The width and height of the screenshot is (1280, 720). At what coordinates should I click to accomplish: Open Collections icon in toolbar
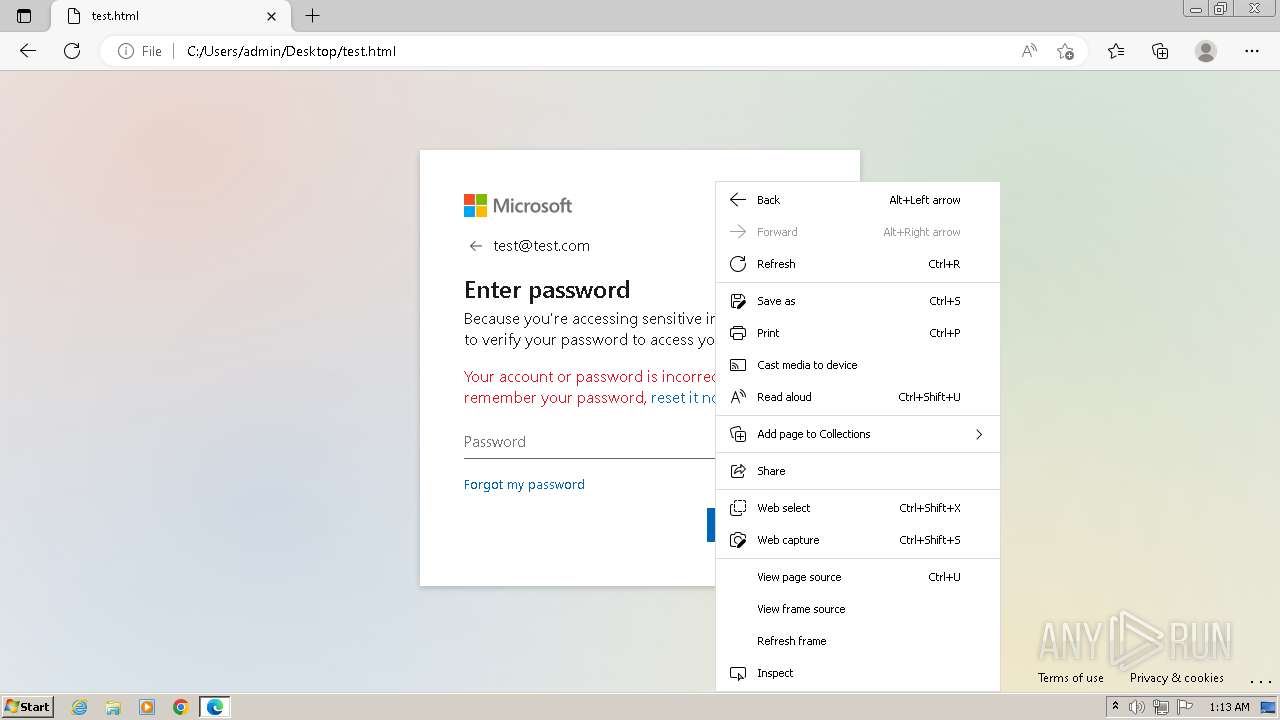(x=1160, y=51)
